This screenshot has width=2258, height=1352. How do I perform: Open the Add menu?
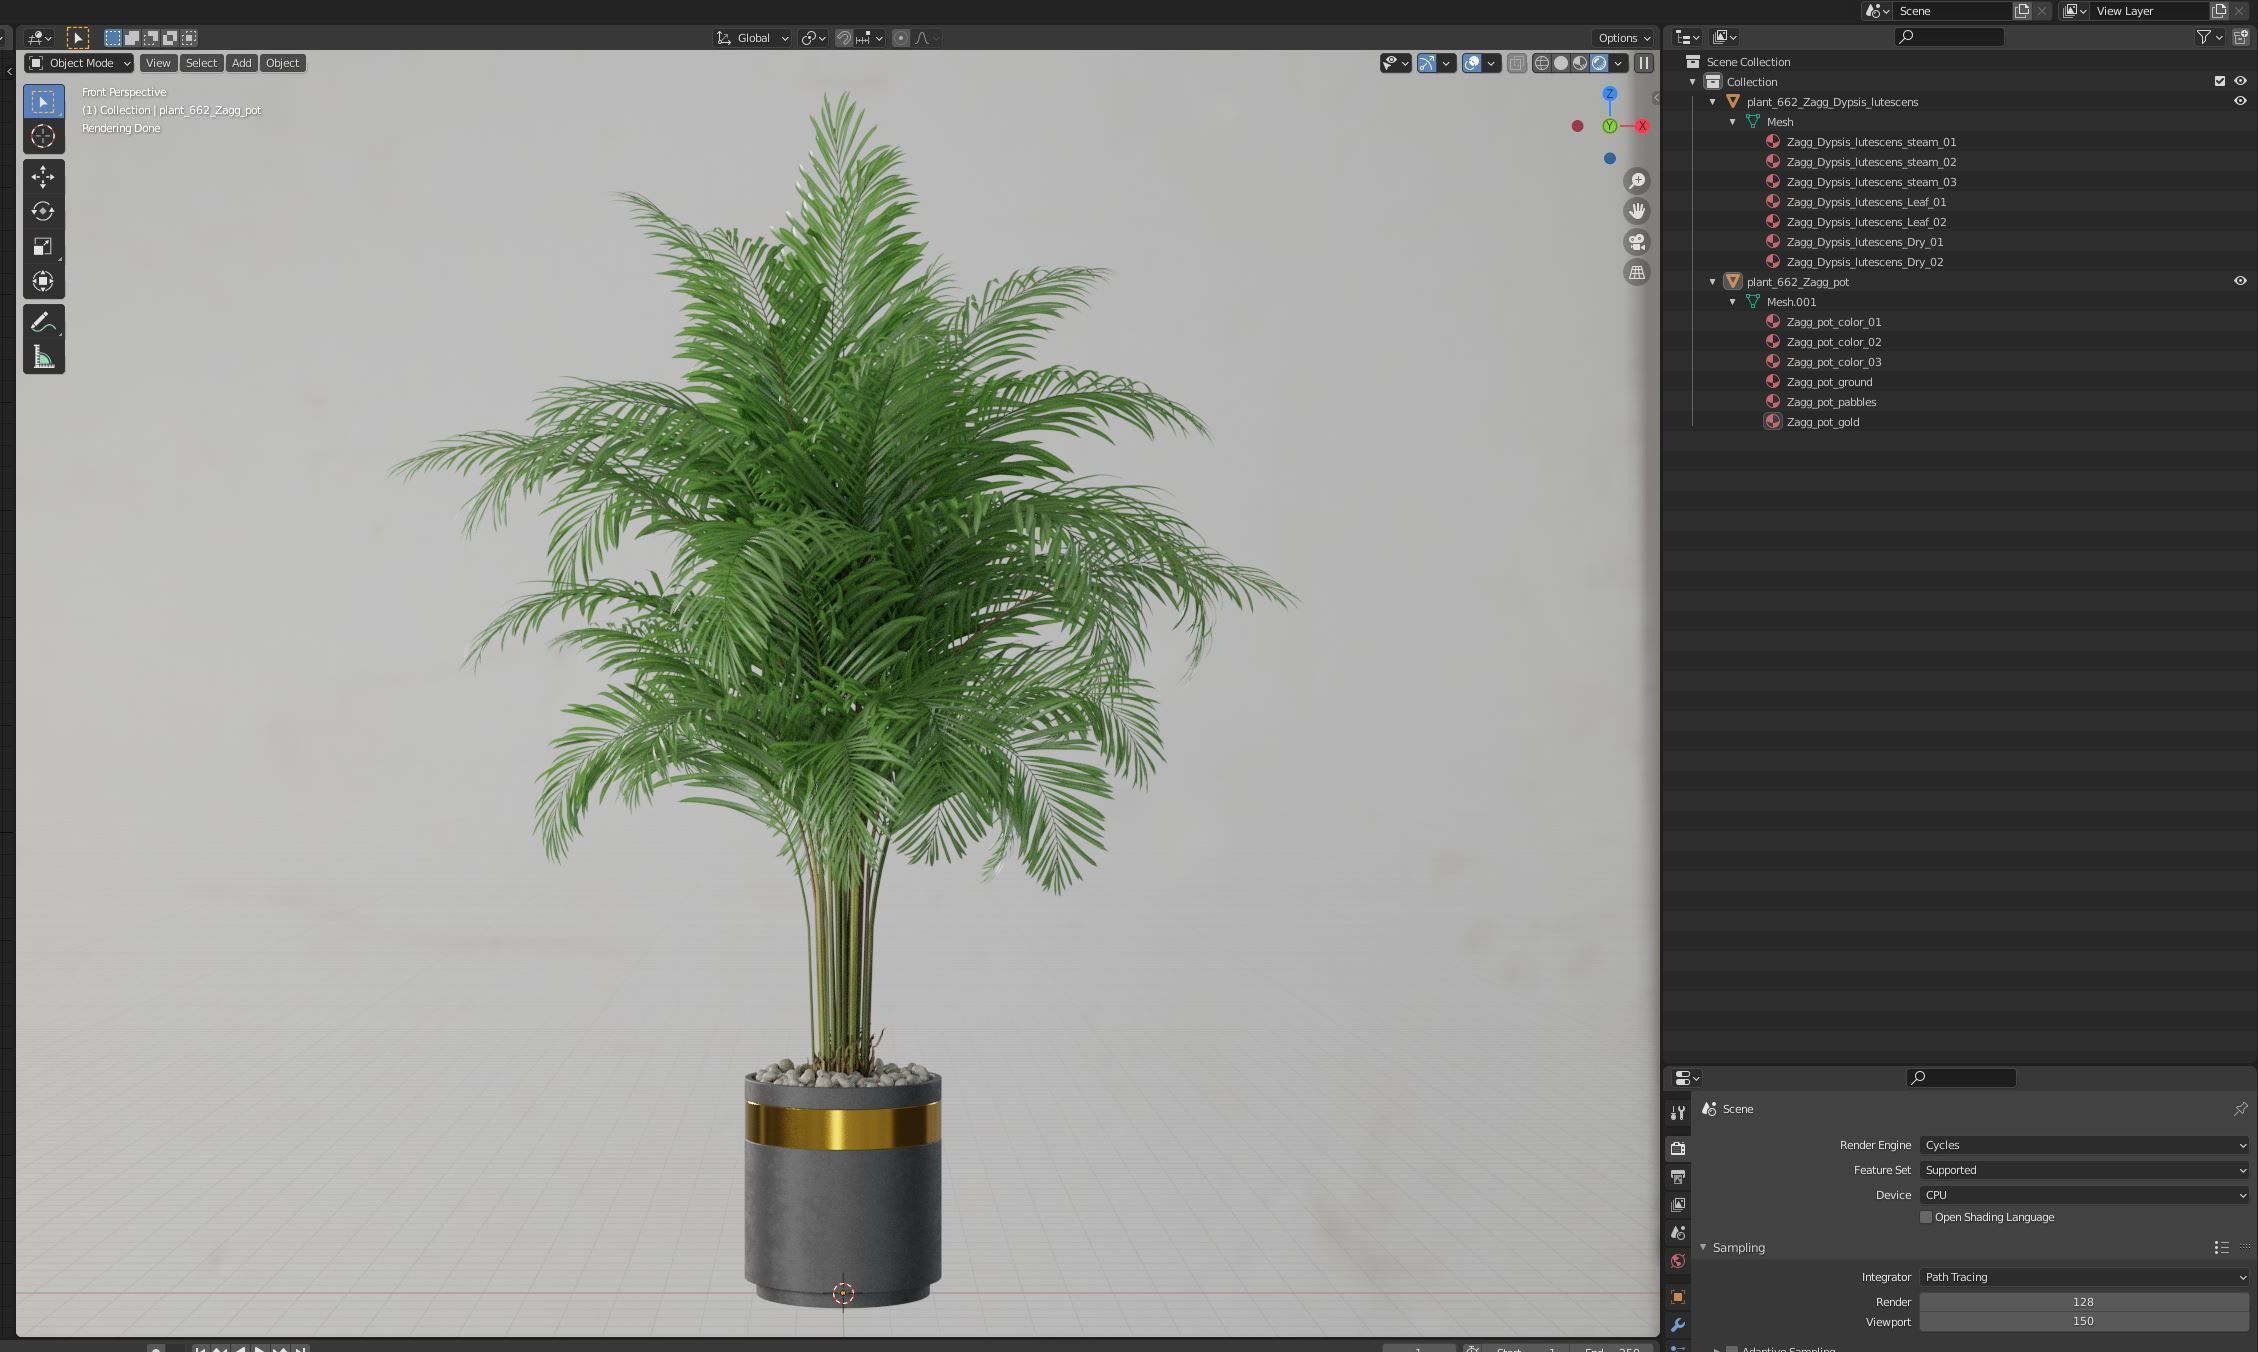(x=241, y=63)
